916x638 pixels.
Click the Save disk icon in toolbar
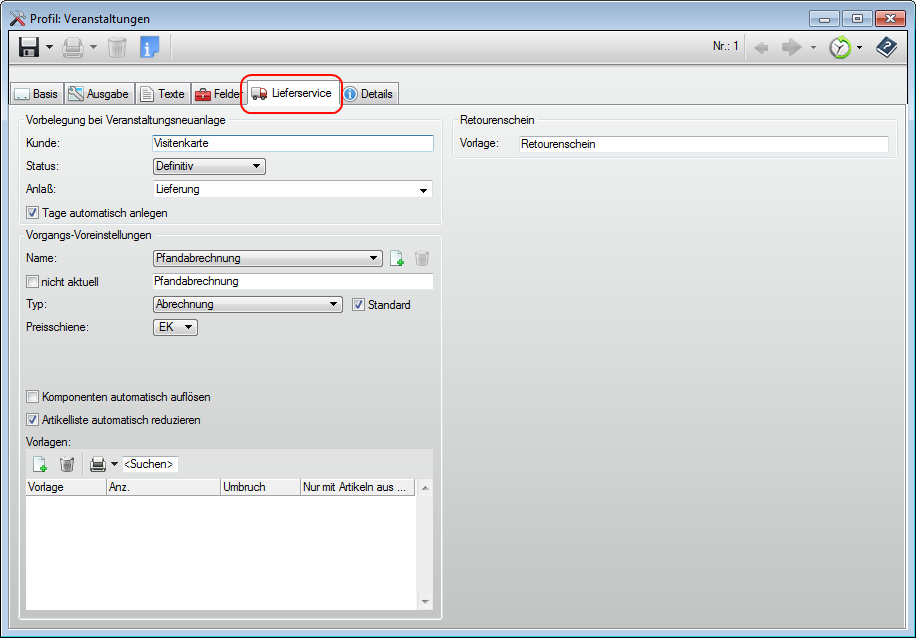click(28, 47)
